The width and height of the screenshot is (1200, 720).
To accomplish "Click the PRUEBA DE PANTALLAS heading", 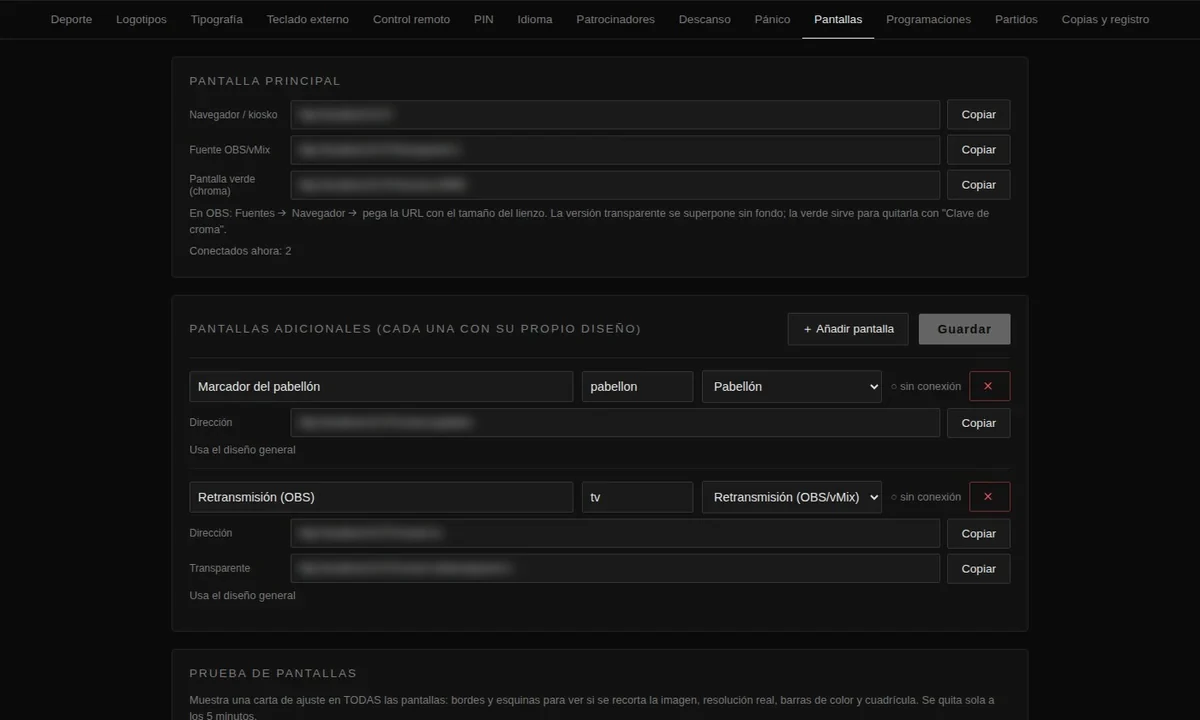I will (273, 673).
